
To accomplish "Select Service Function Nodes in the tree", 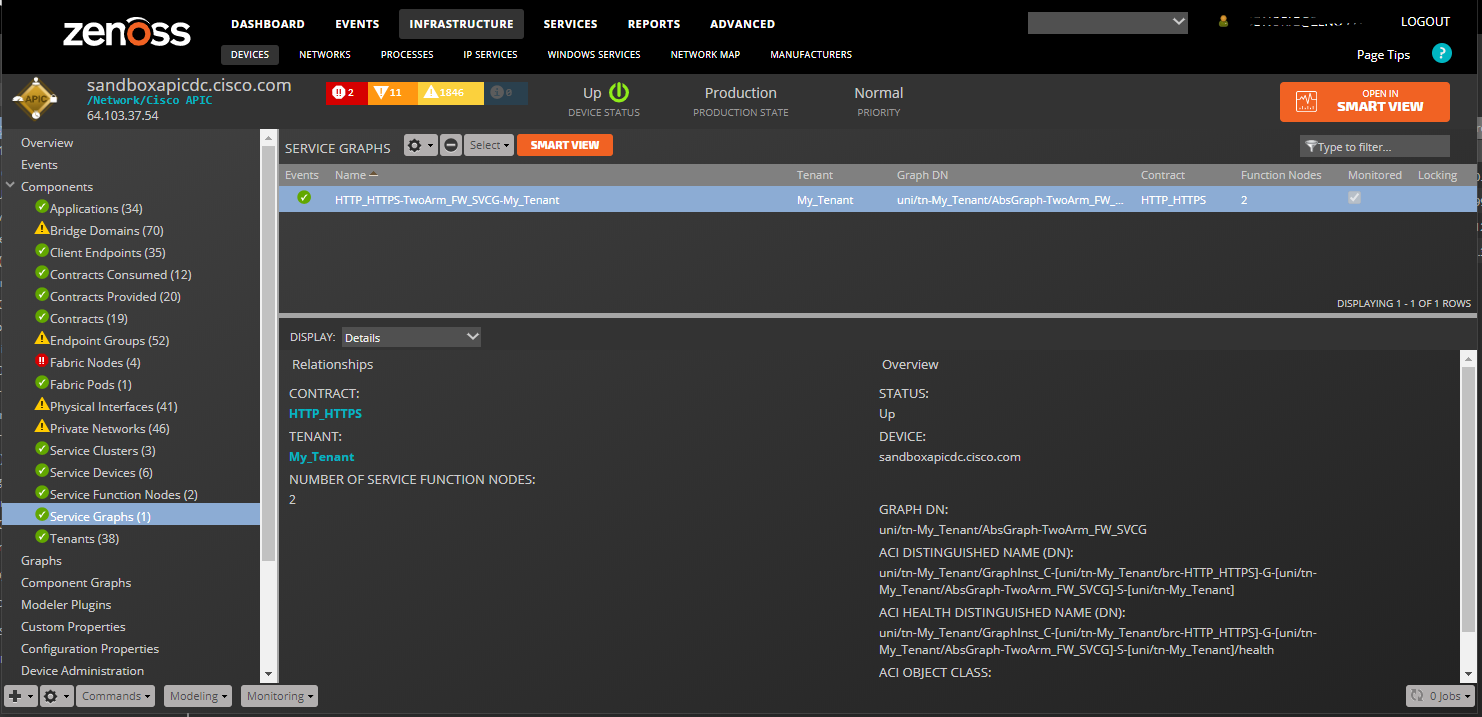I will click(x=124, y=494).
